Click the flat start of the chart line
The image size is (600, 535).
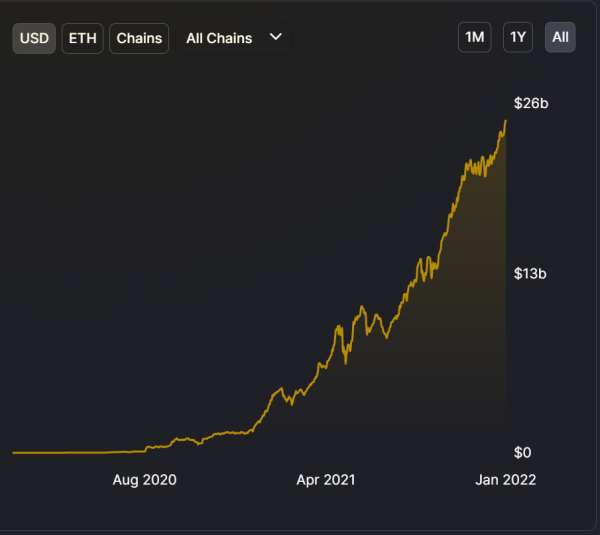[x=60, y=452]
